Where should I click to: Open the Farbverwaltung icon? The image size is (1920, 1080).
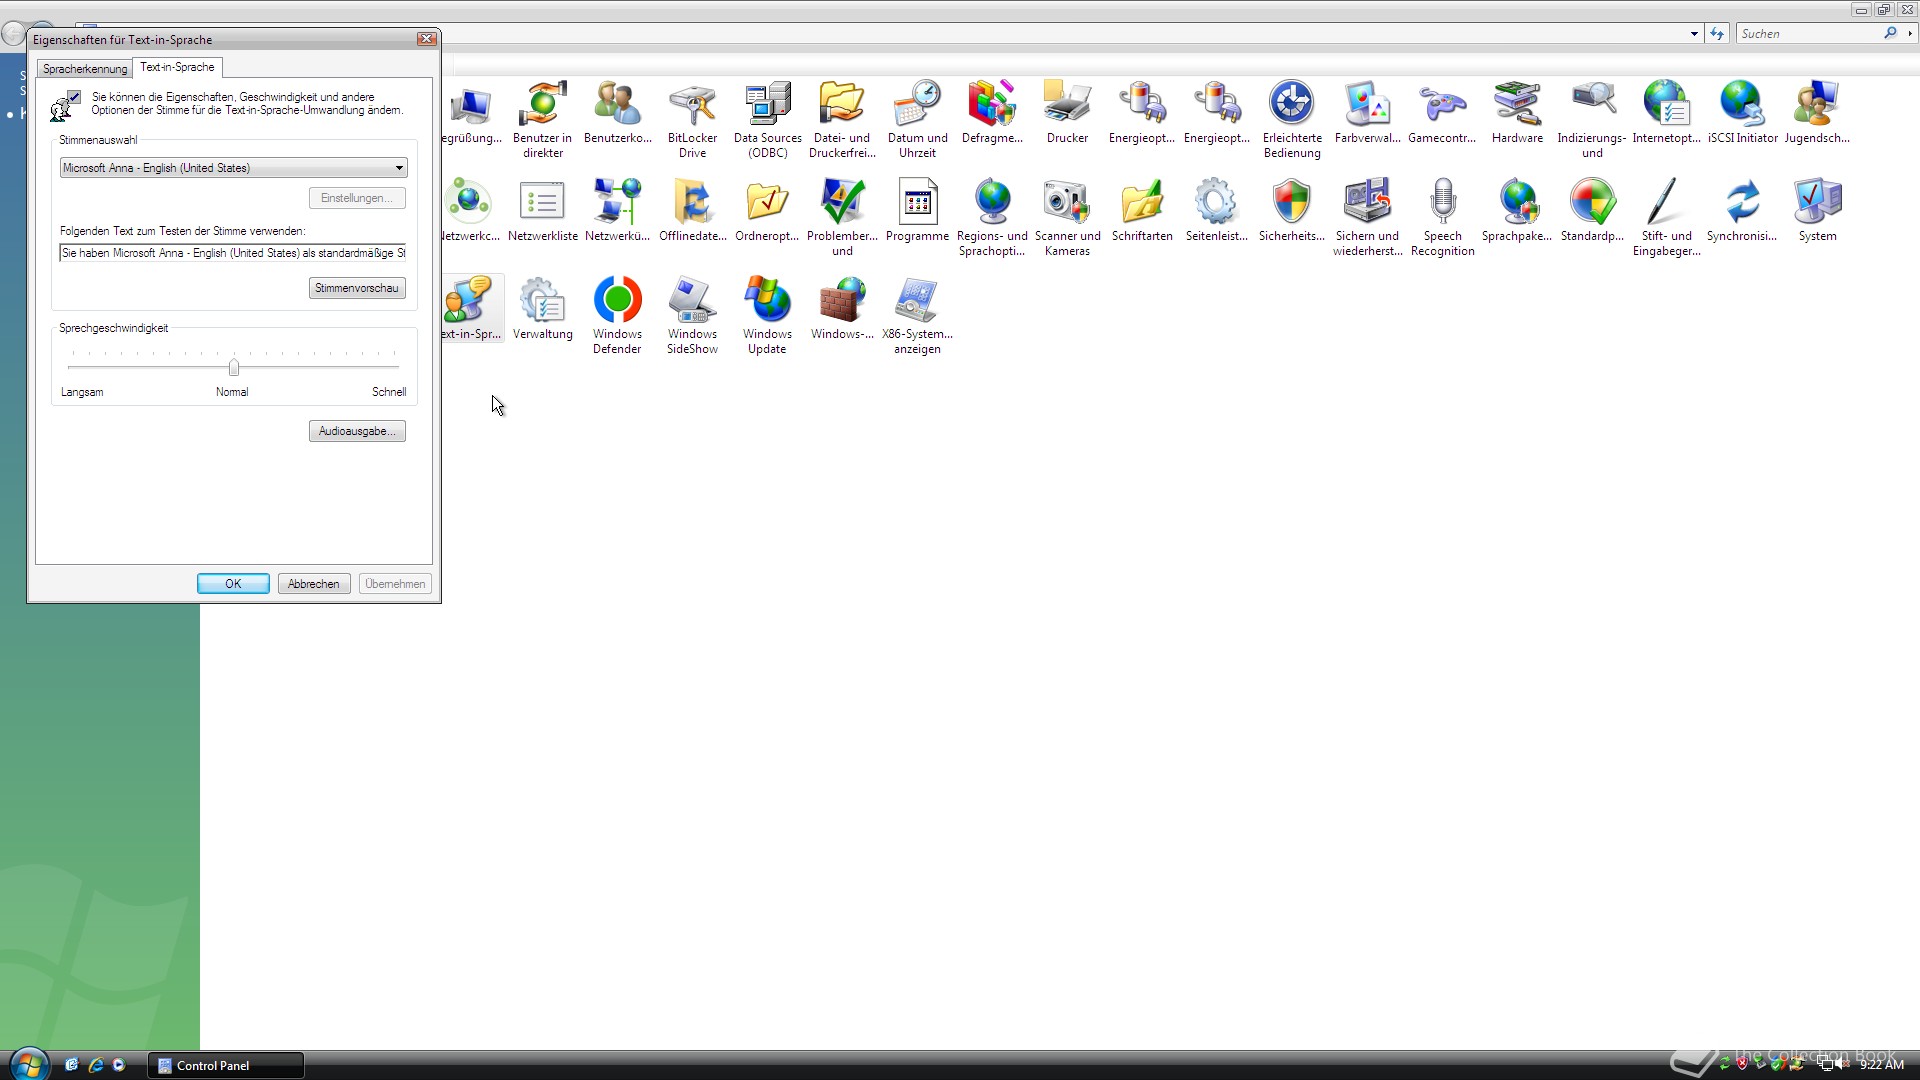pyautogui.click(x=1367, y=112)
